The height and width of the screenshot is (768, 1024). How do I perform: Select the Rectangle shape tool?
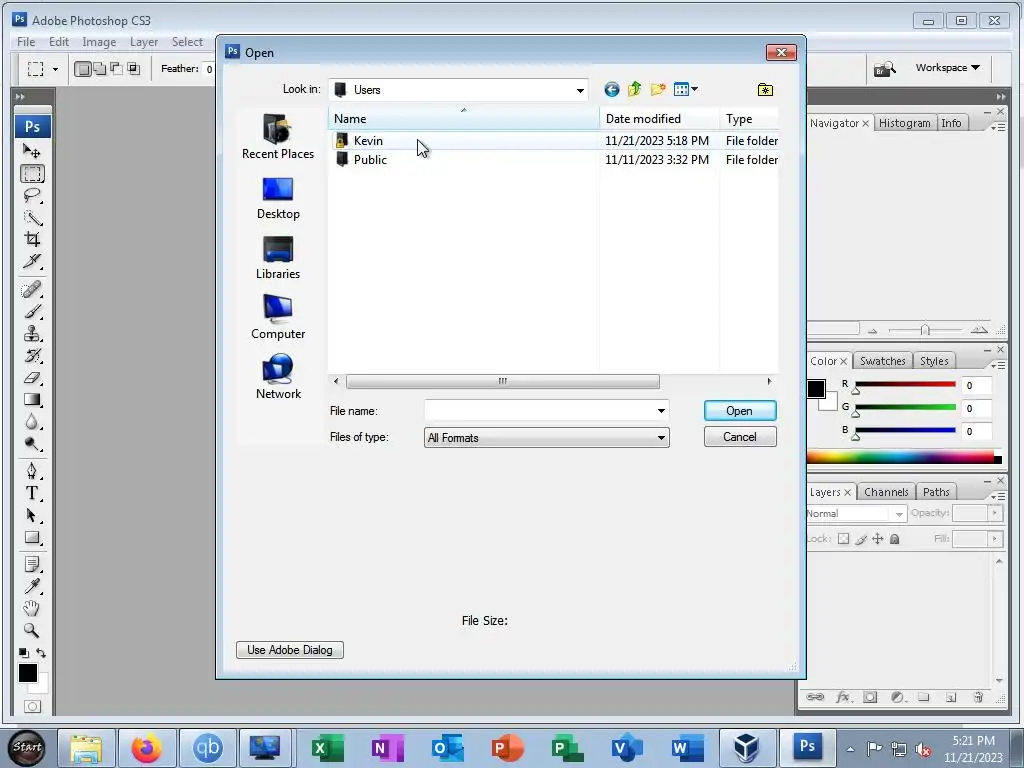[31, 537]
